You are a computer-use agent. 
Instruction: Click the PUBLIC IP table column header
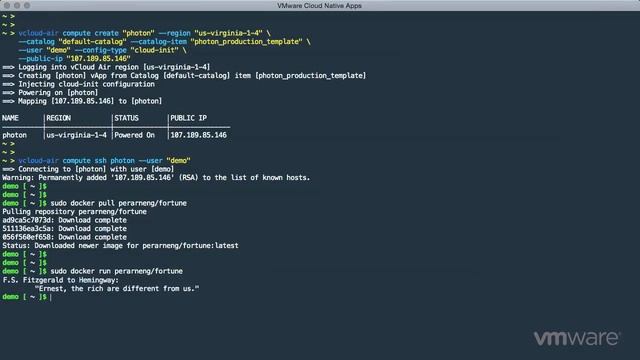coord(189,118)
